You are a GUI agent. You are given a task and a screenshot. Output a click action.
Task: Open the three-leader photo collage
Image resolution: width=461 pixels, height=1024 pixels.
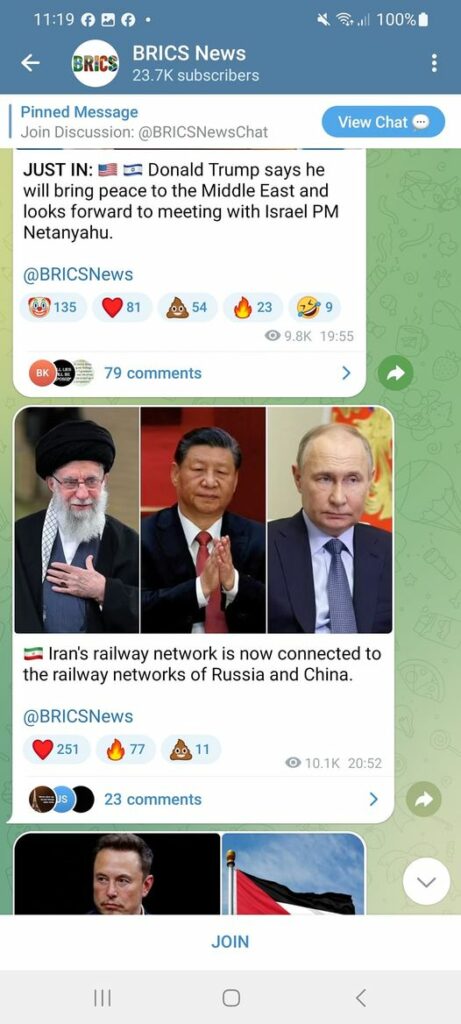pos(203,520)
